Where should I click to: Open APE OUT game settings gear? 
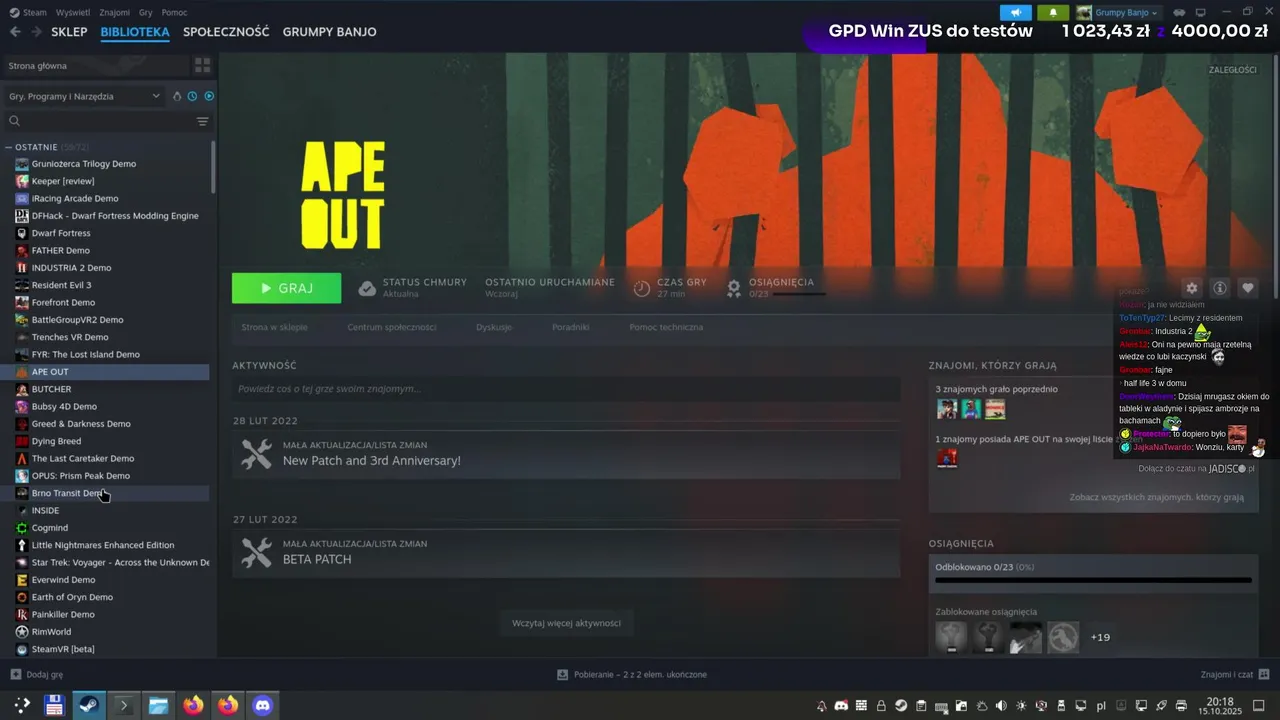[1191, 288]
